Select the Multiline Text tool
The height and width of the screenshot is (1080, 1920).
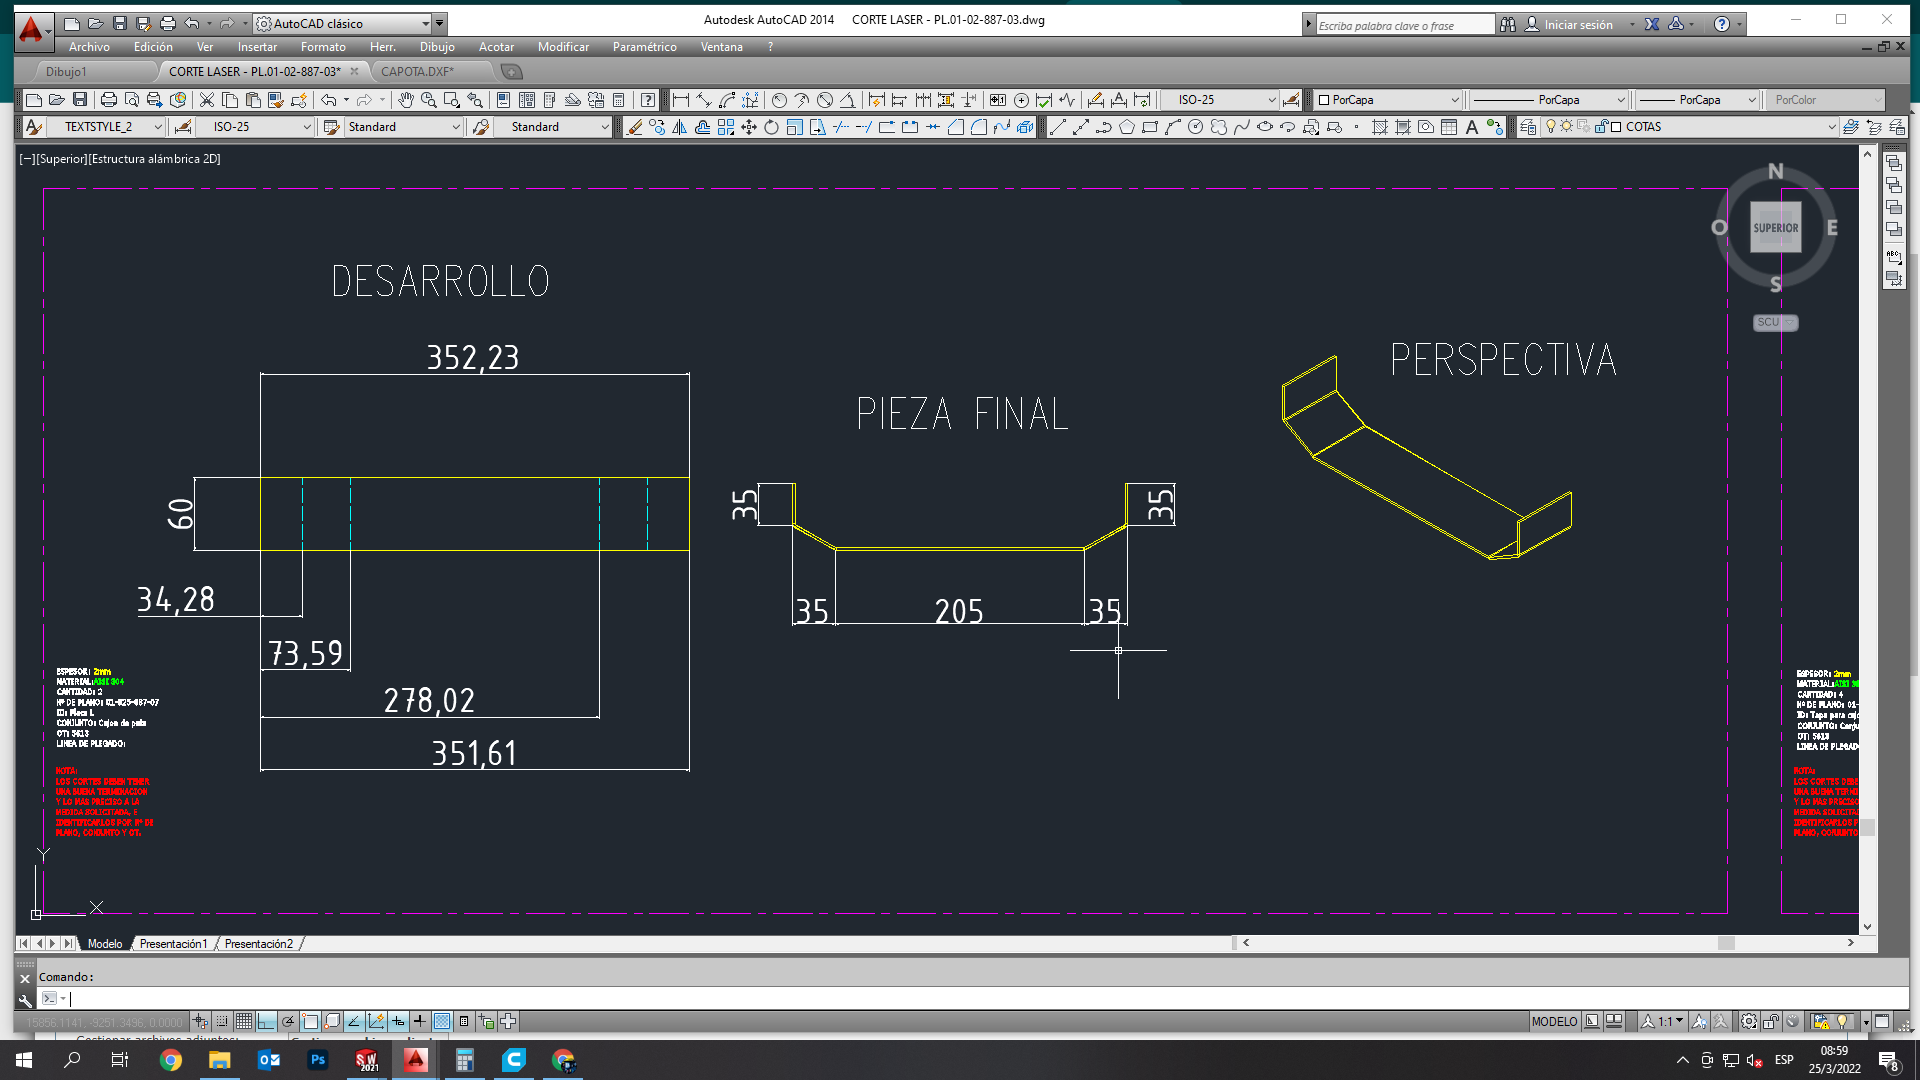click(1472, 127)
